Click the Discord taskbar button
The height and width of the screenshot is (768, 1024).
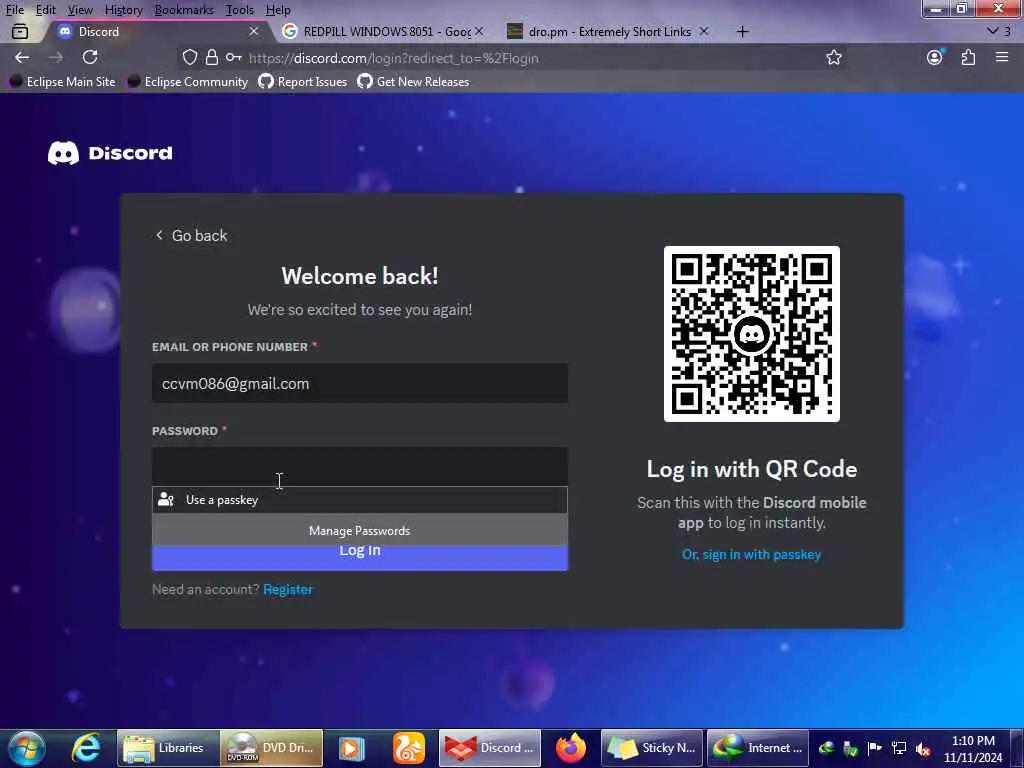(490, 748)
